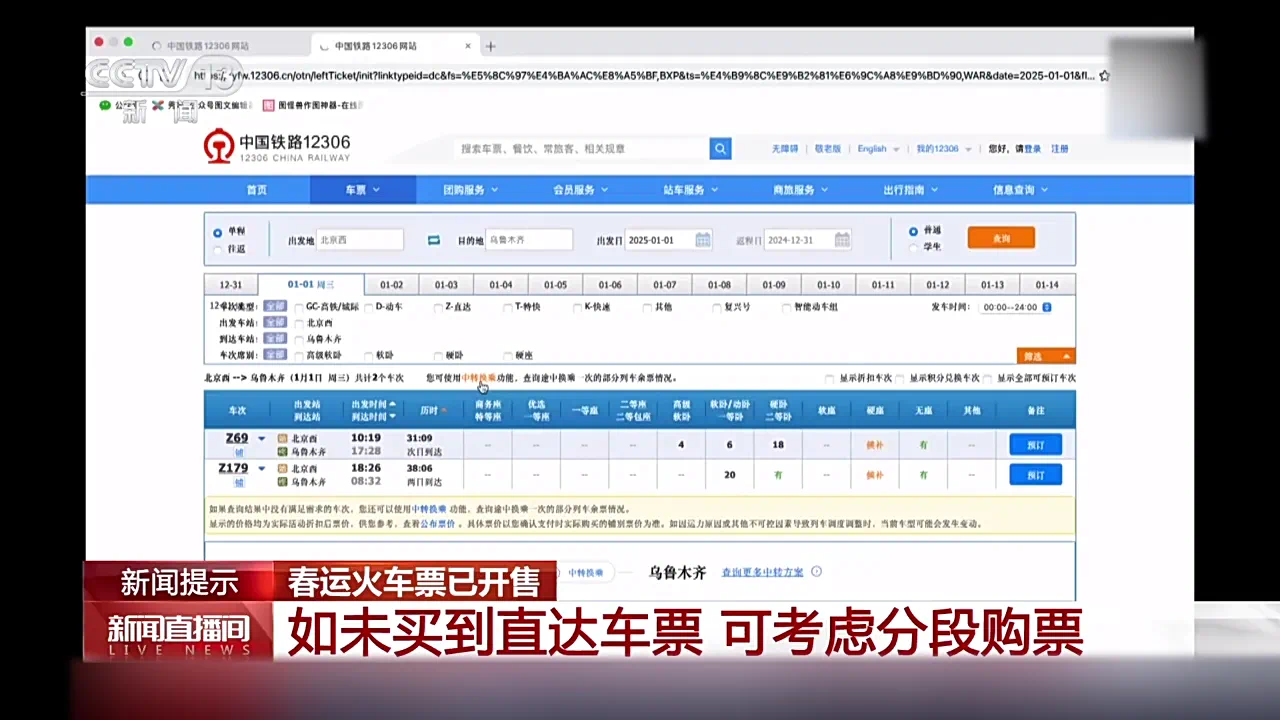
Task: Swap departure and destination stations icon
Action: tap(432, 240)
